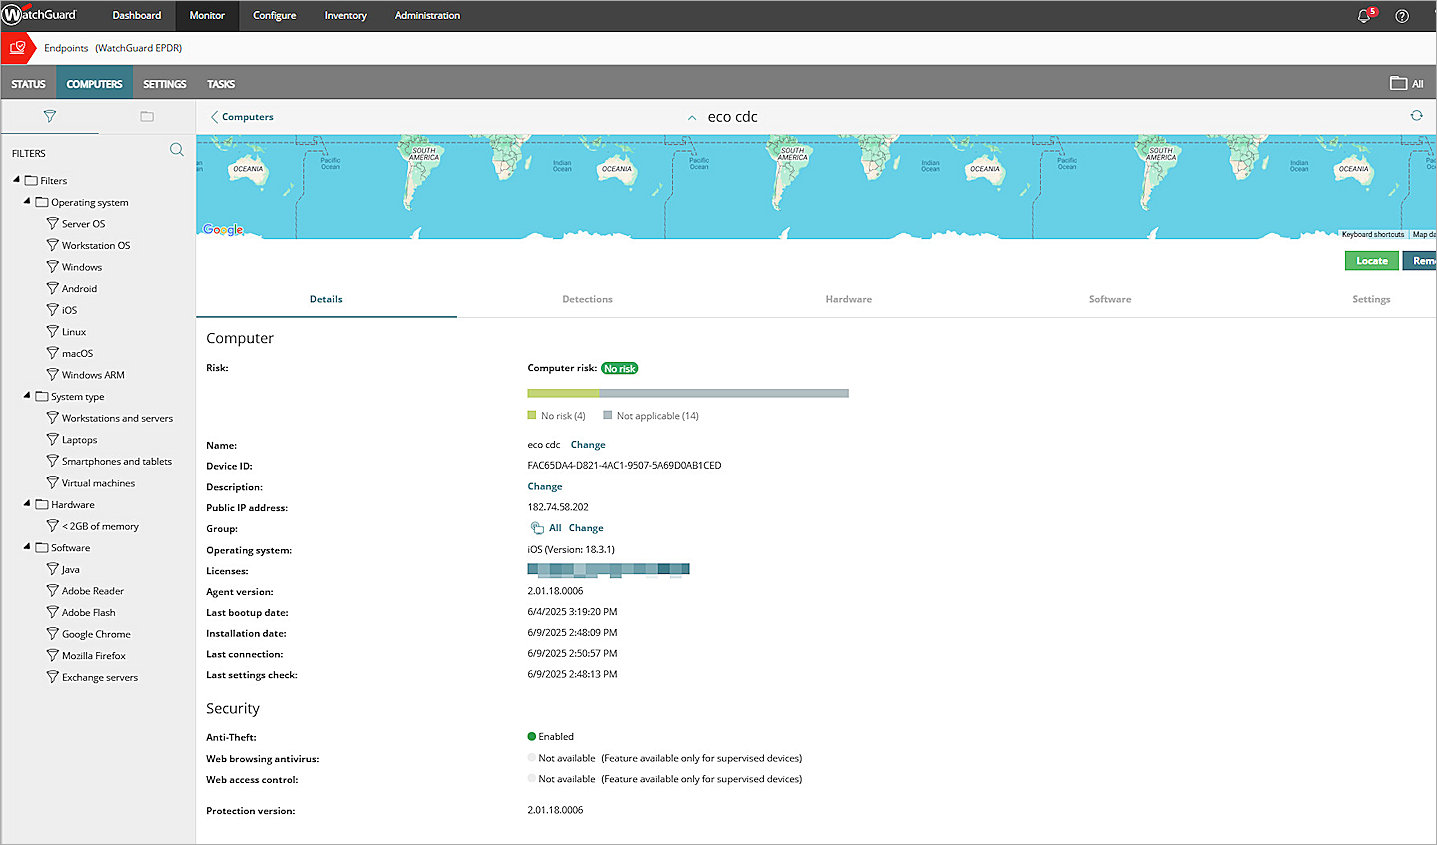
Task: Click Change link for Description
Action: pyautogui.click(x=545, y=487)
